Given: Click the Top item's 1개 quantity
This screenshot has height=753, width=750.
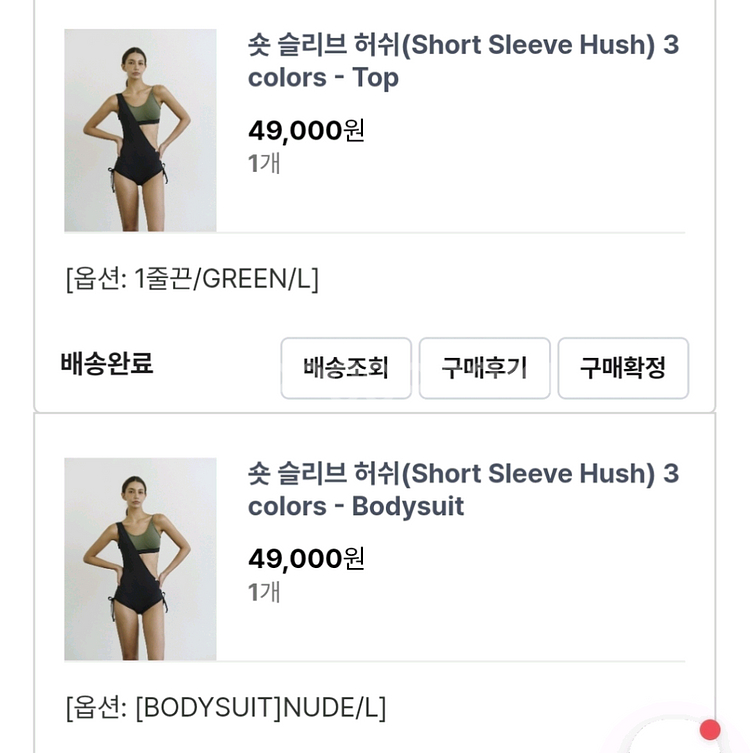Looking at the screenshot, I should pos(264,163).
